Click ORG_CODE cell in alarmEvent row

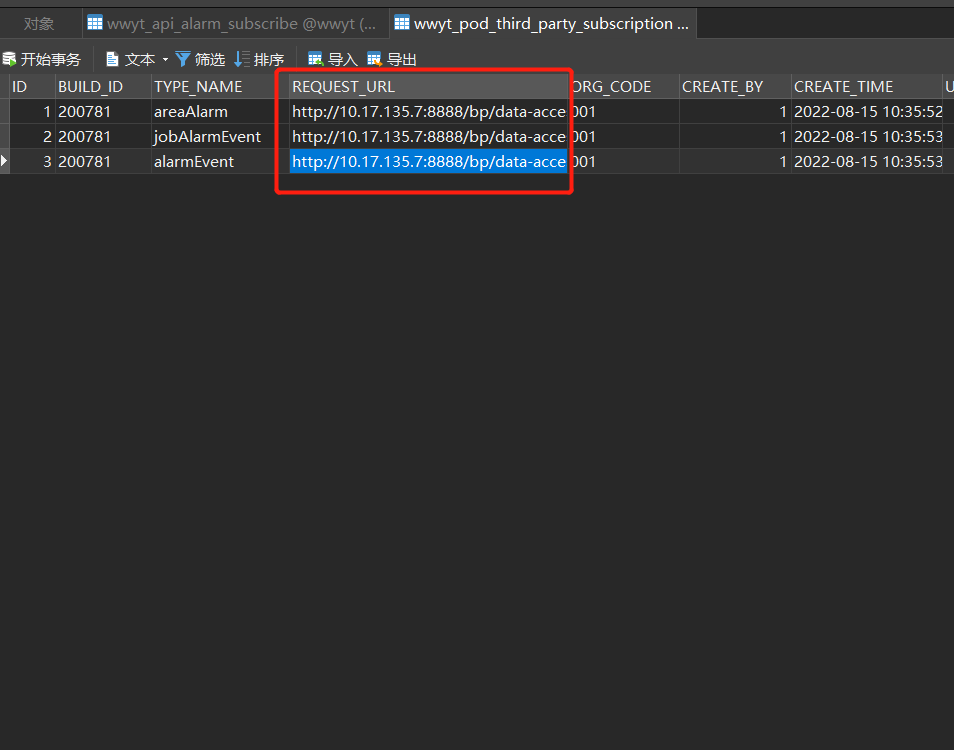click(624, 161)
